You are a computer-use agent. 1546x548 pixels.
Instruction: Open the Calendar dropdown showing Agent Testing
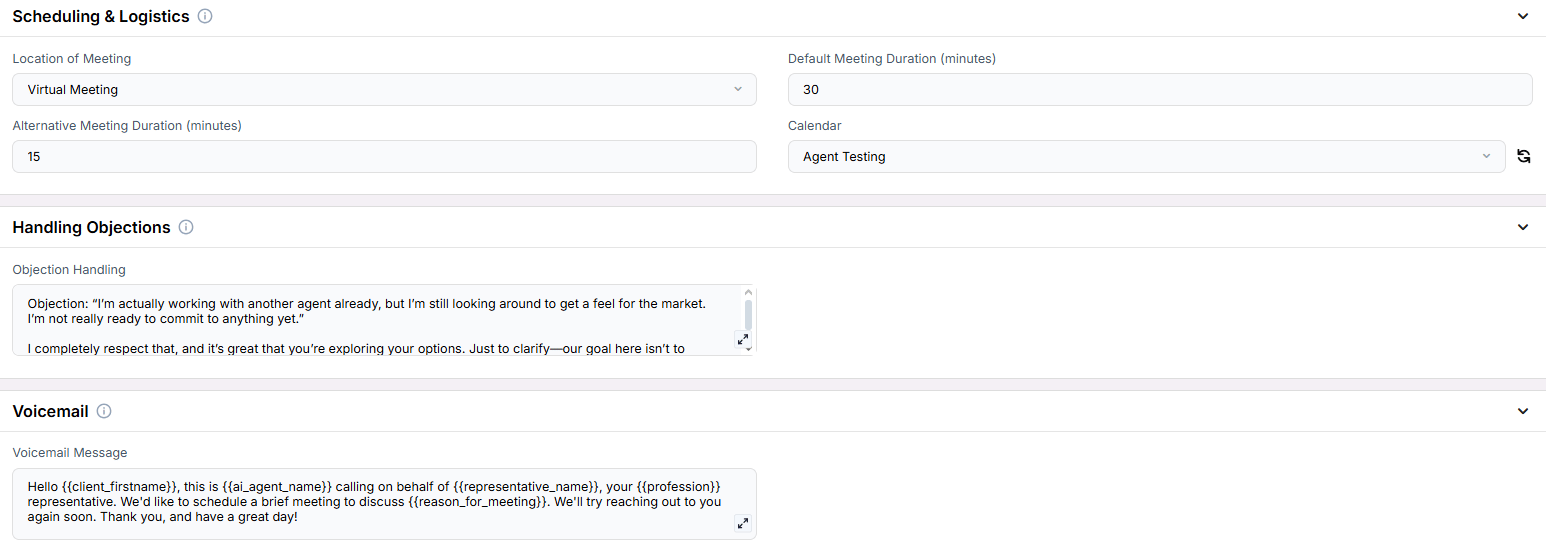tap(1146, 156)
